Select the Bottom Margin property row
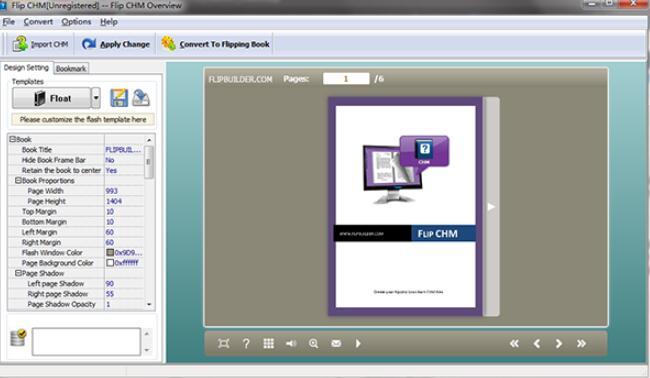The width and height of the screenshot is (650, 378). [76, 222]
